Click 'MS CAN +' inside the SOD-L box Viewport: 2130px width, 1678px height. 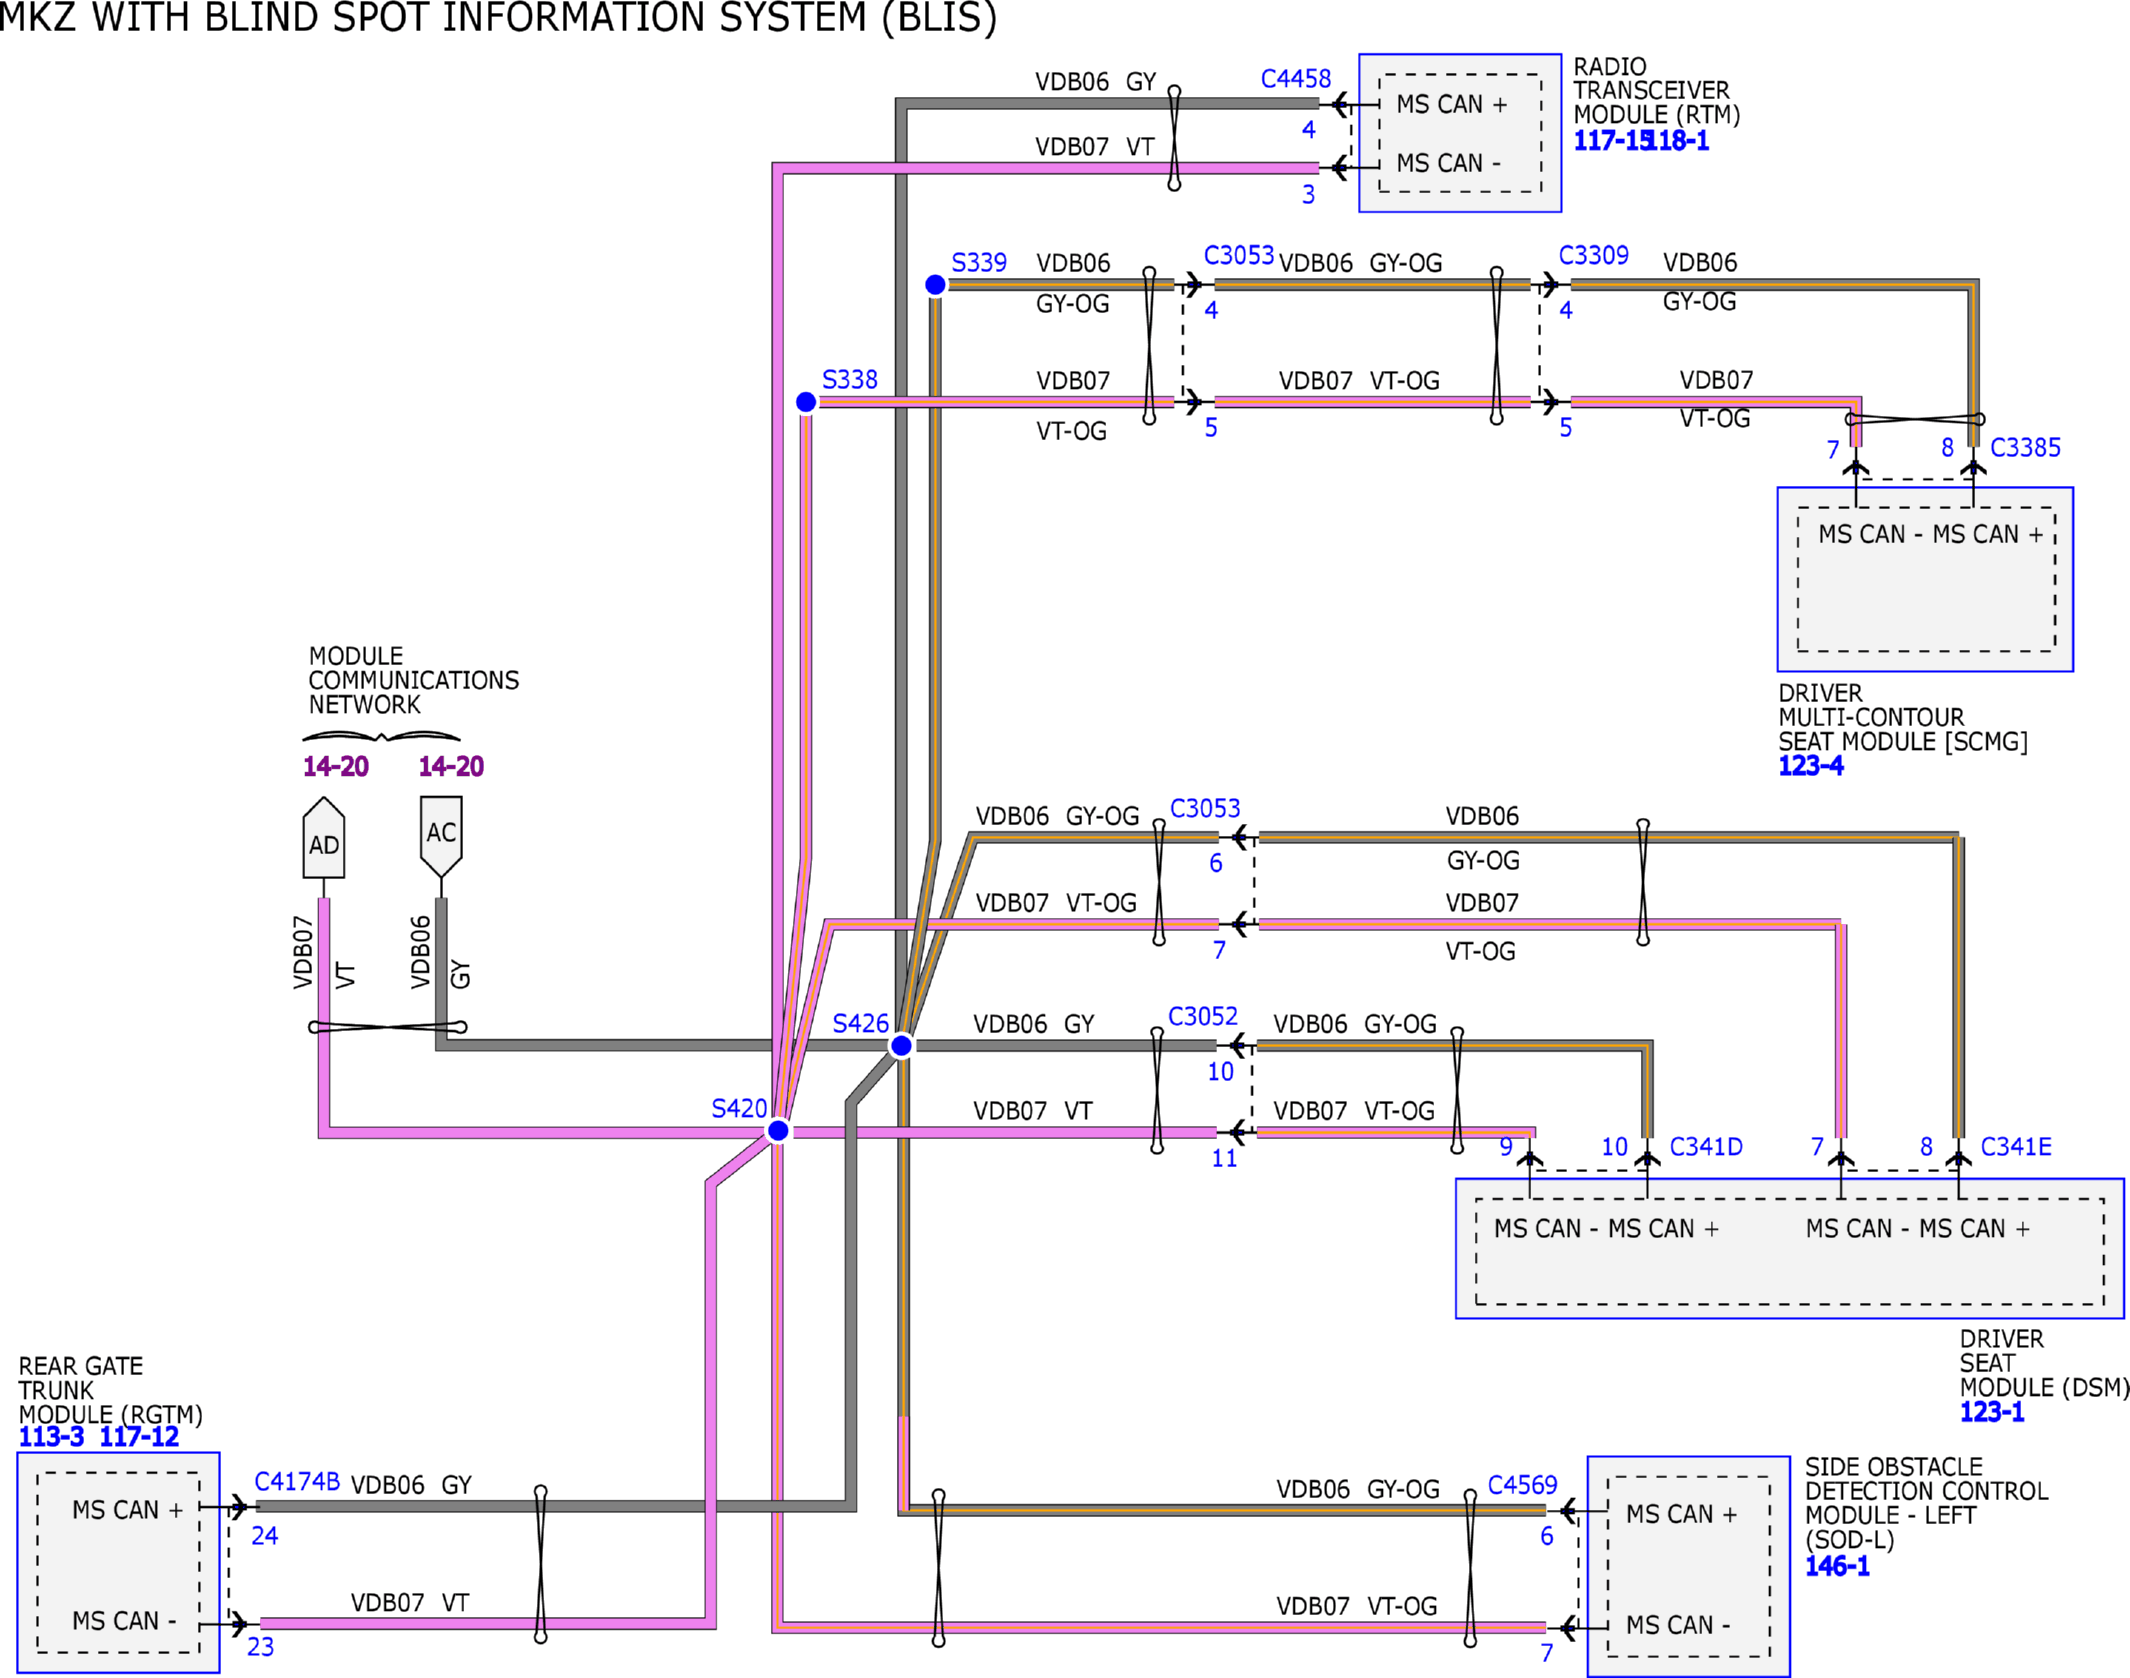point(1681,1515)
